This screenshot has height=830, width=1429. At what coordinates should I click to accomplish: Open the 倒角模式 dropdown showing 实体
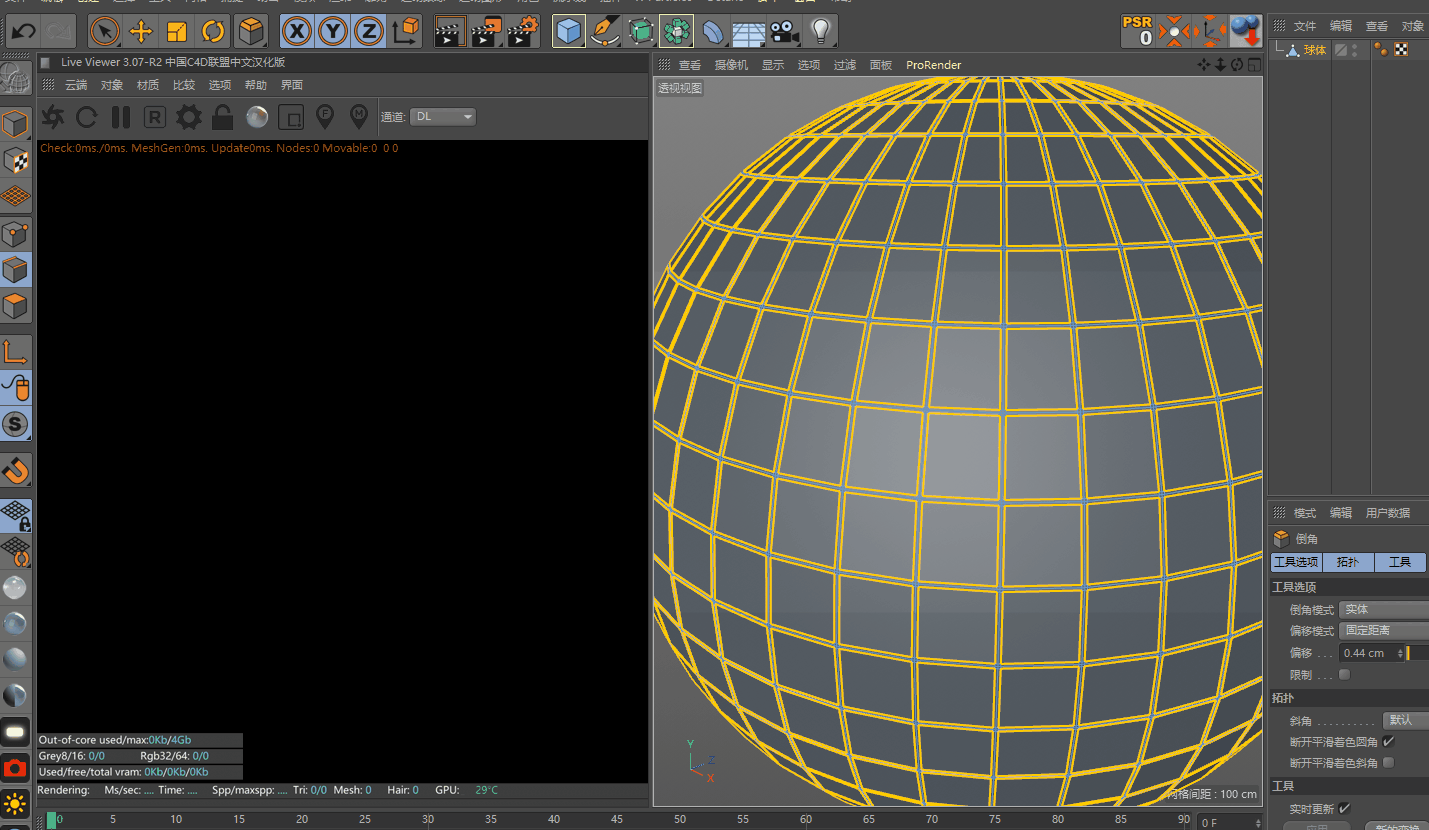tap(1384, 609)
